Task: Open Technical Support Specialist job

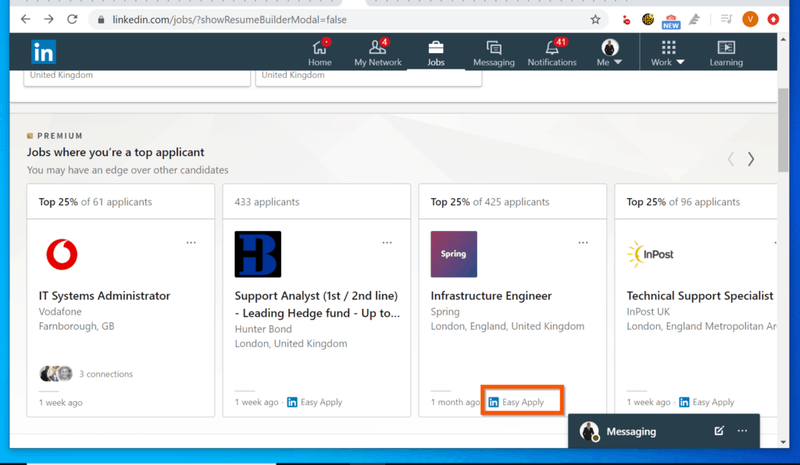Action: click(700, 296)
